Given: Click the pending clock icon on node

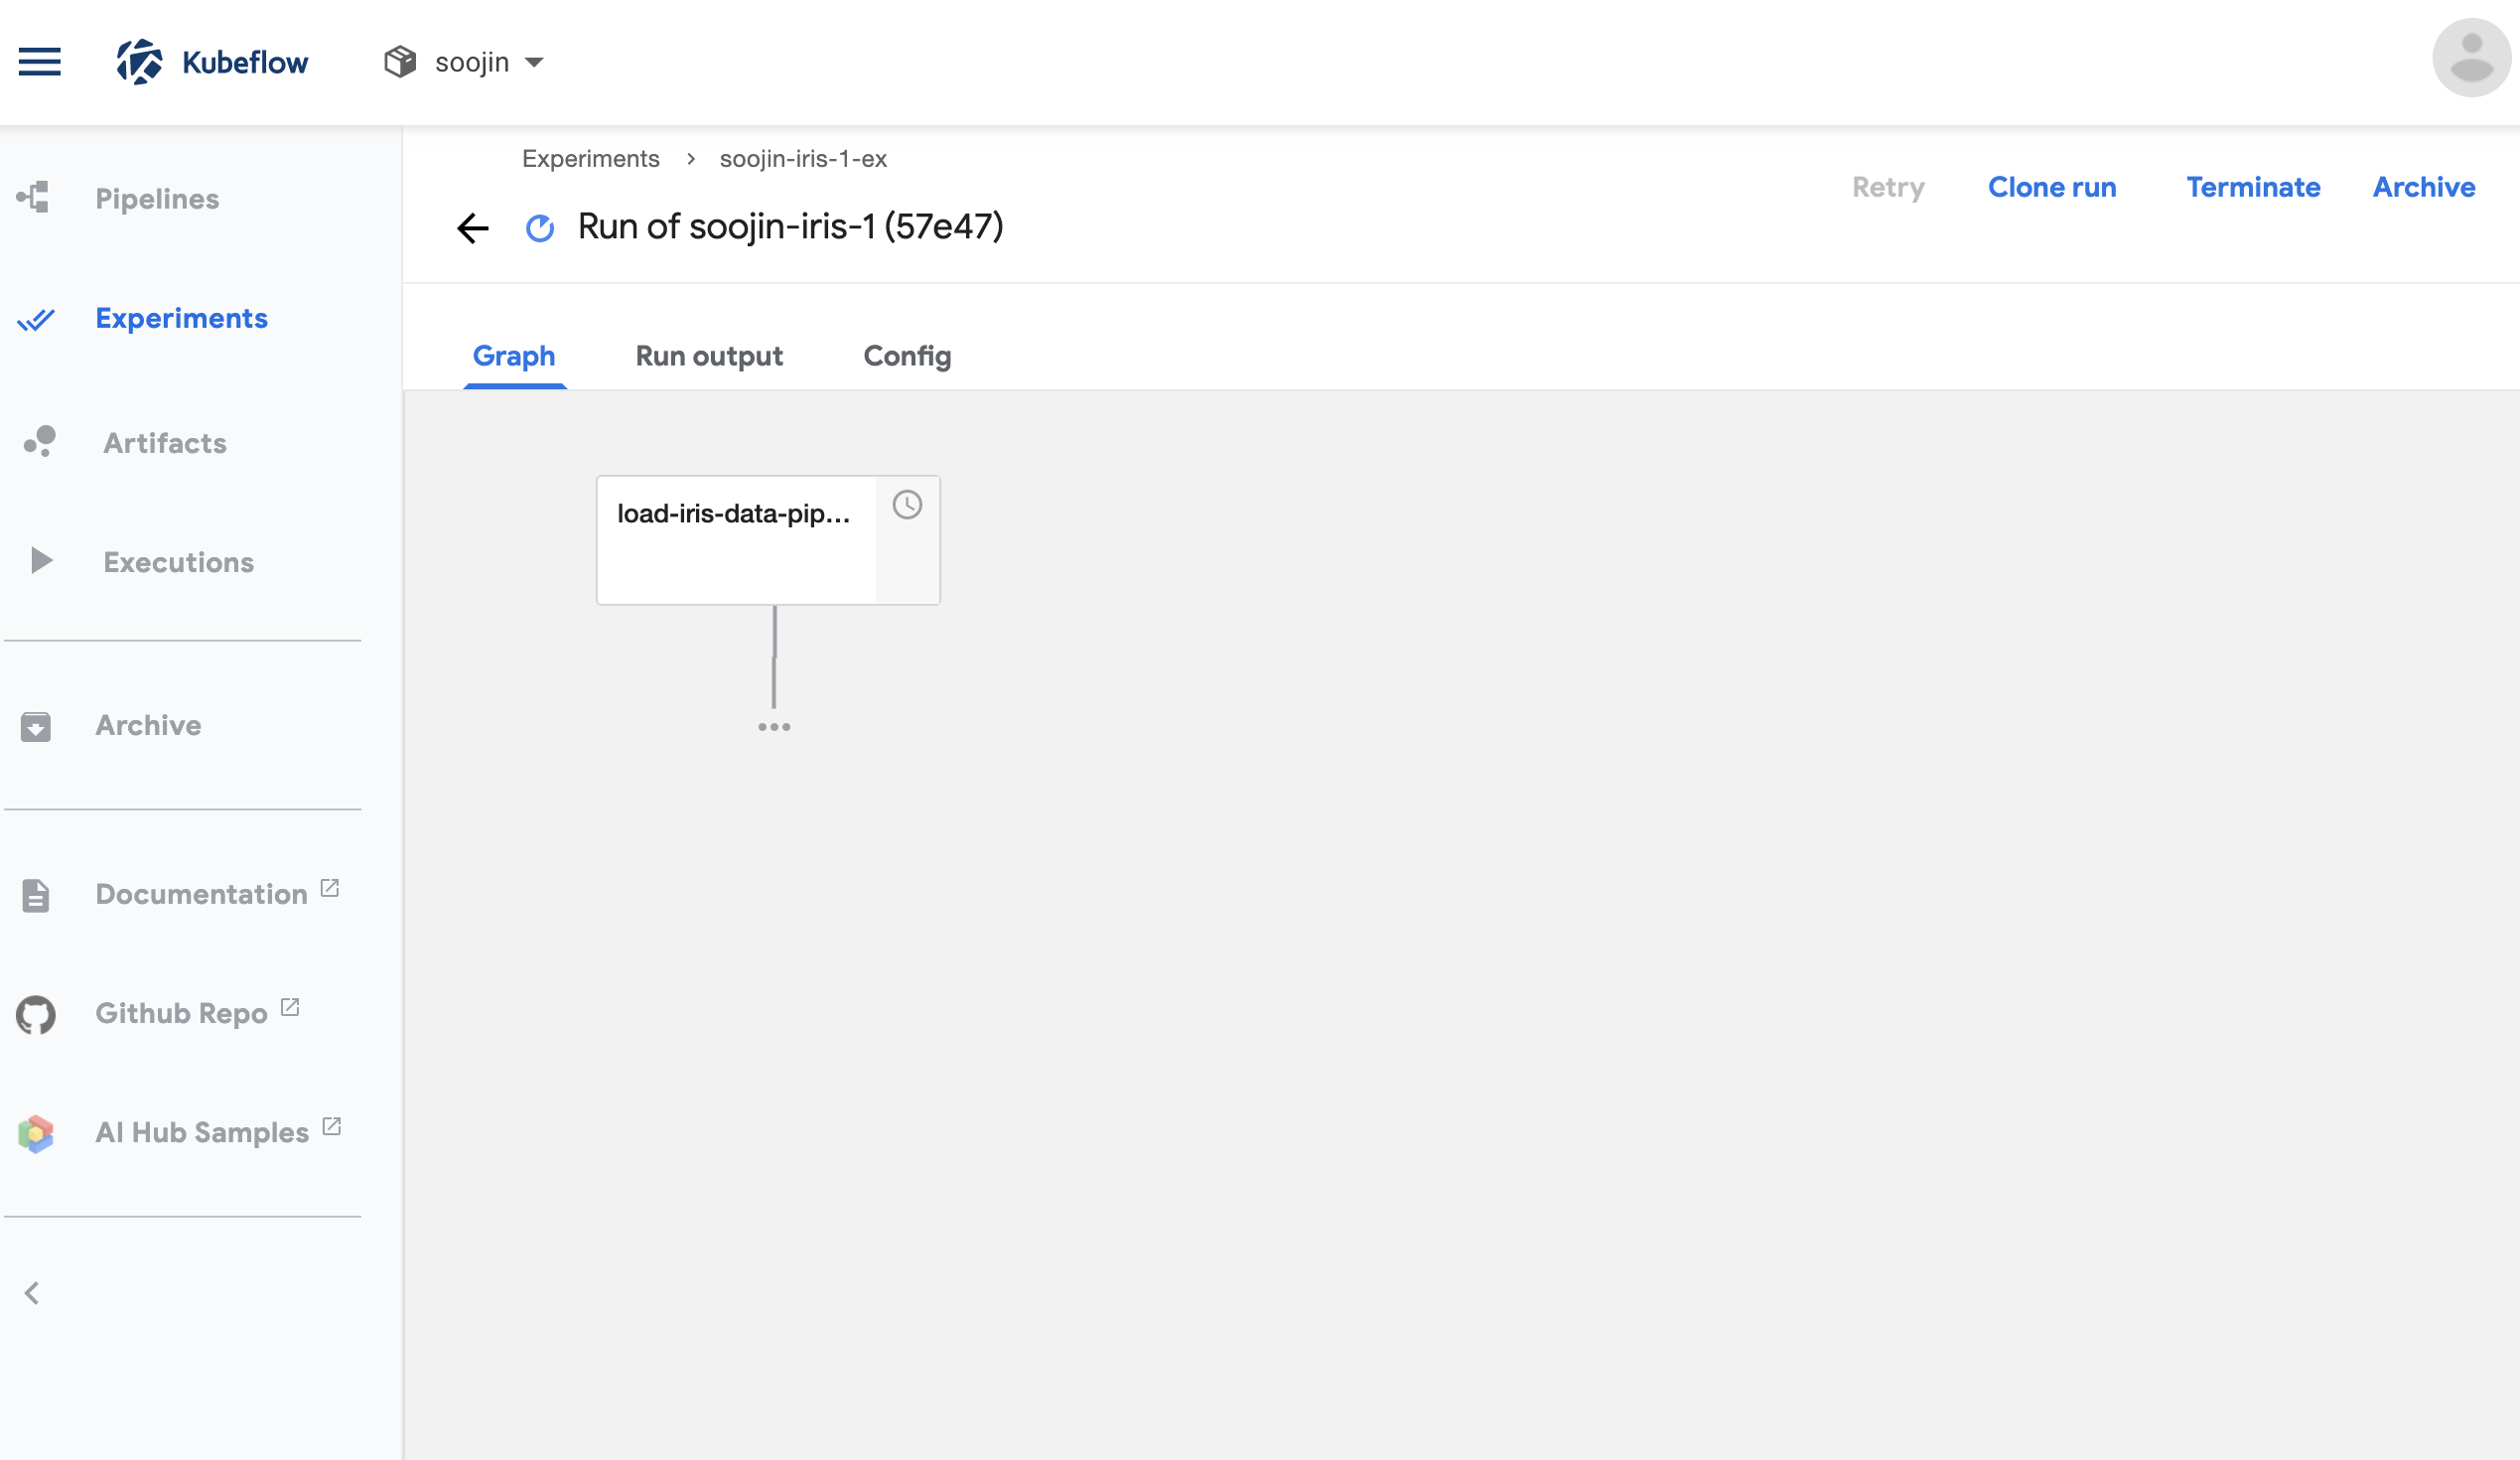Looking at the screenshot, I should click(x=907, y=505).
